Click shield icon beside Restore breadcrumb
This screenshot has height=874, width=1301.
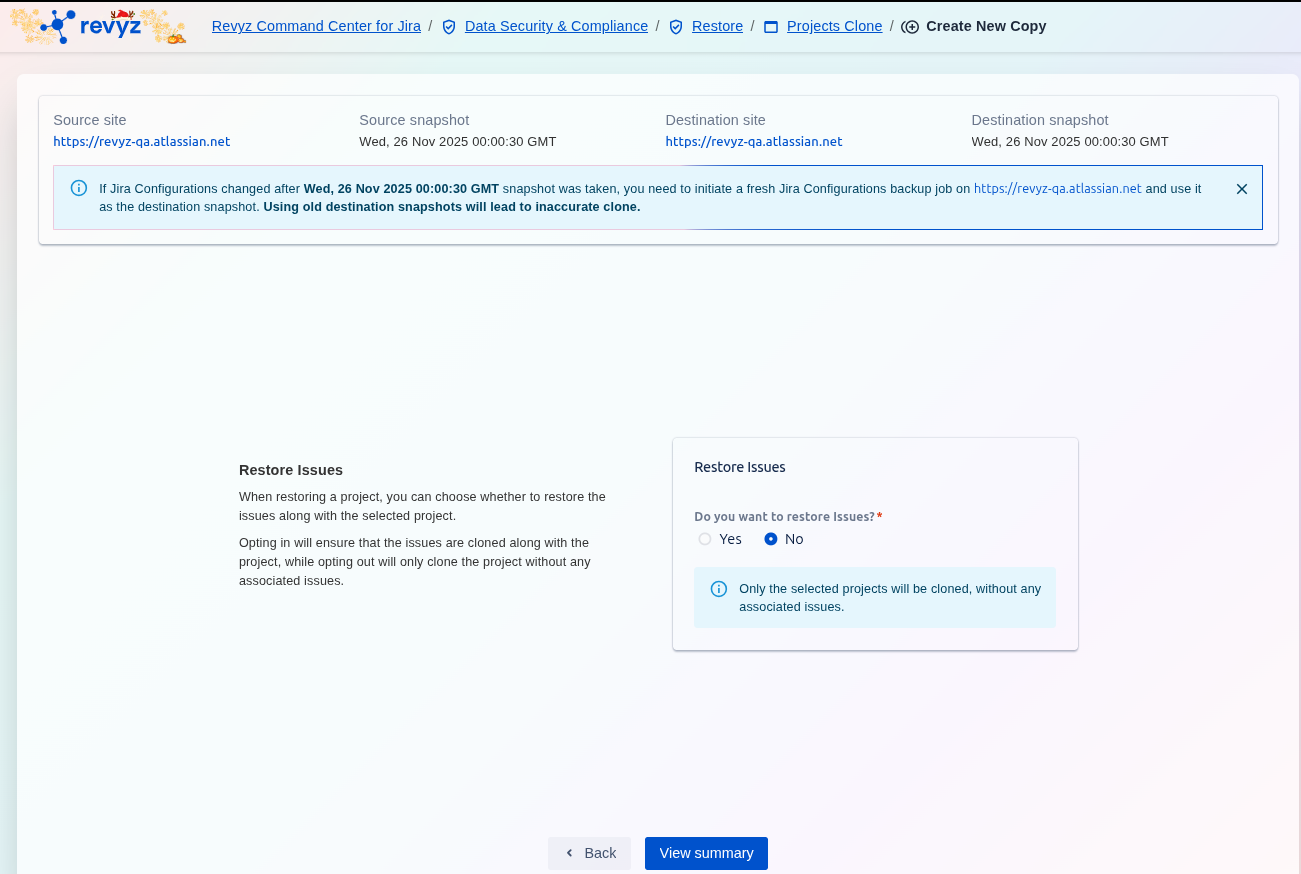(676, 27)
